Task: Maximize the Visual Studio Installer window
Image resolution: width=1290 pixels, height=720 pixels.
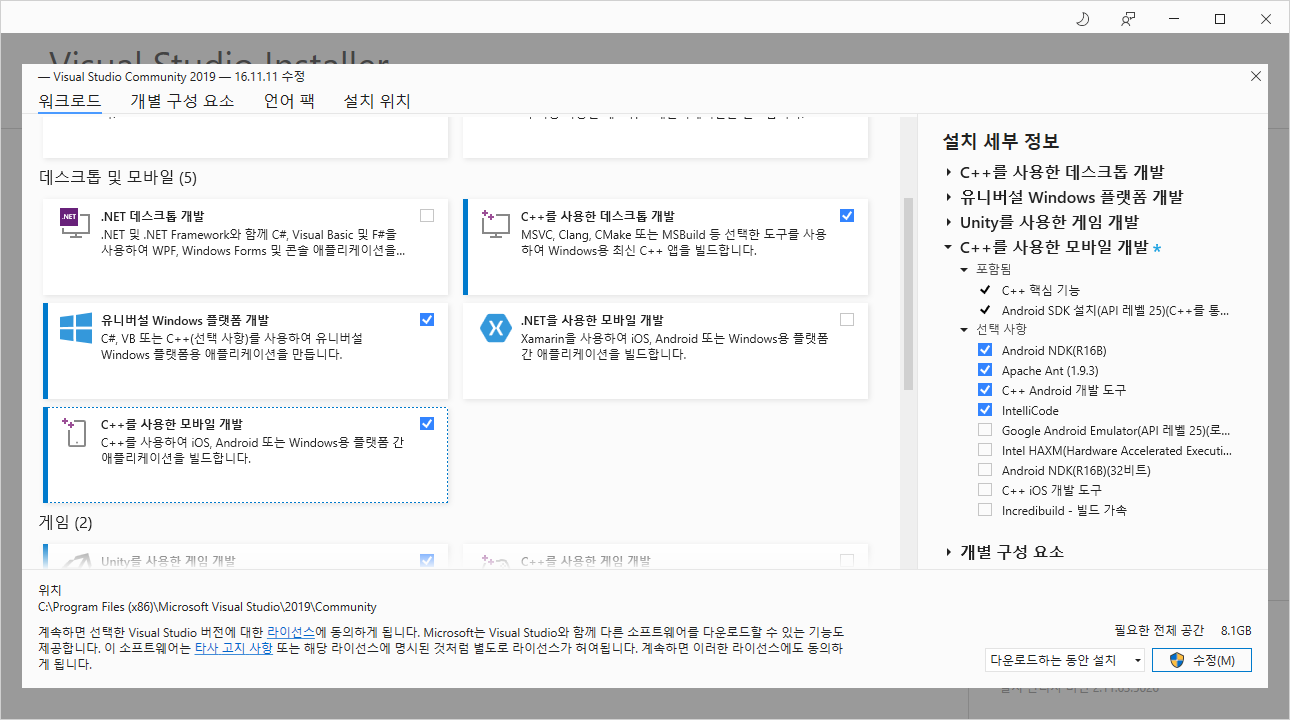Action: pos(1220,19)
